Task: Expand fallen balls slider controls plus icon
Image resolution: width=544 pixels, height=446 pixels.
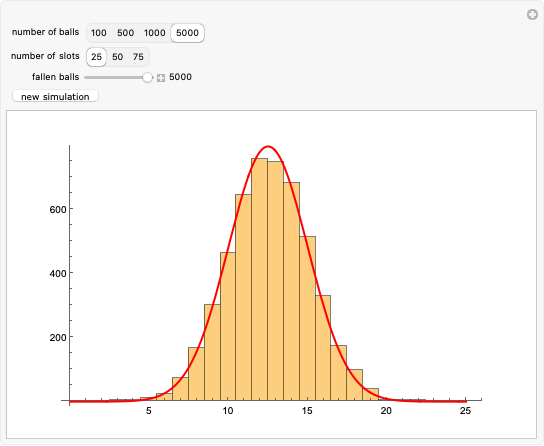Action: tap(161, 78)
